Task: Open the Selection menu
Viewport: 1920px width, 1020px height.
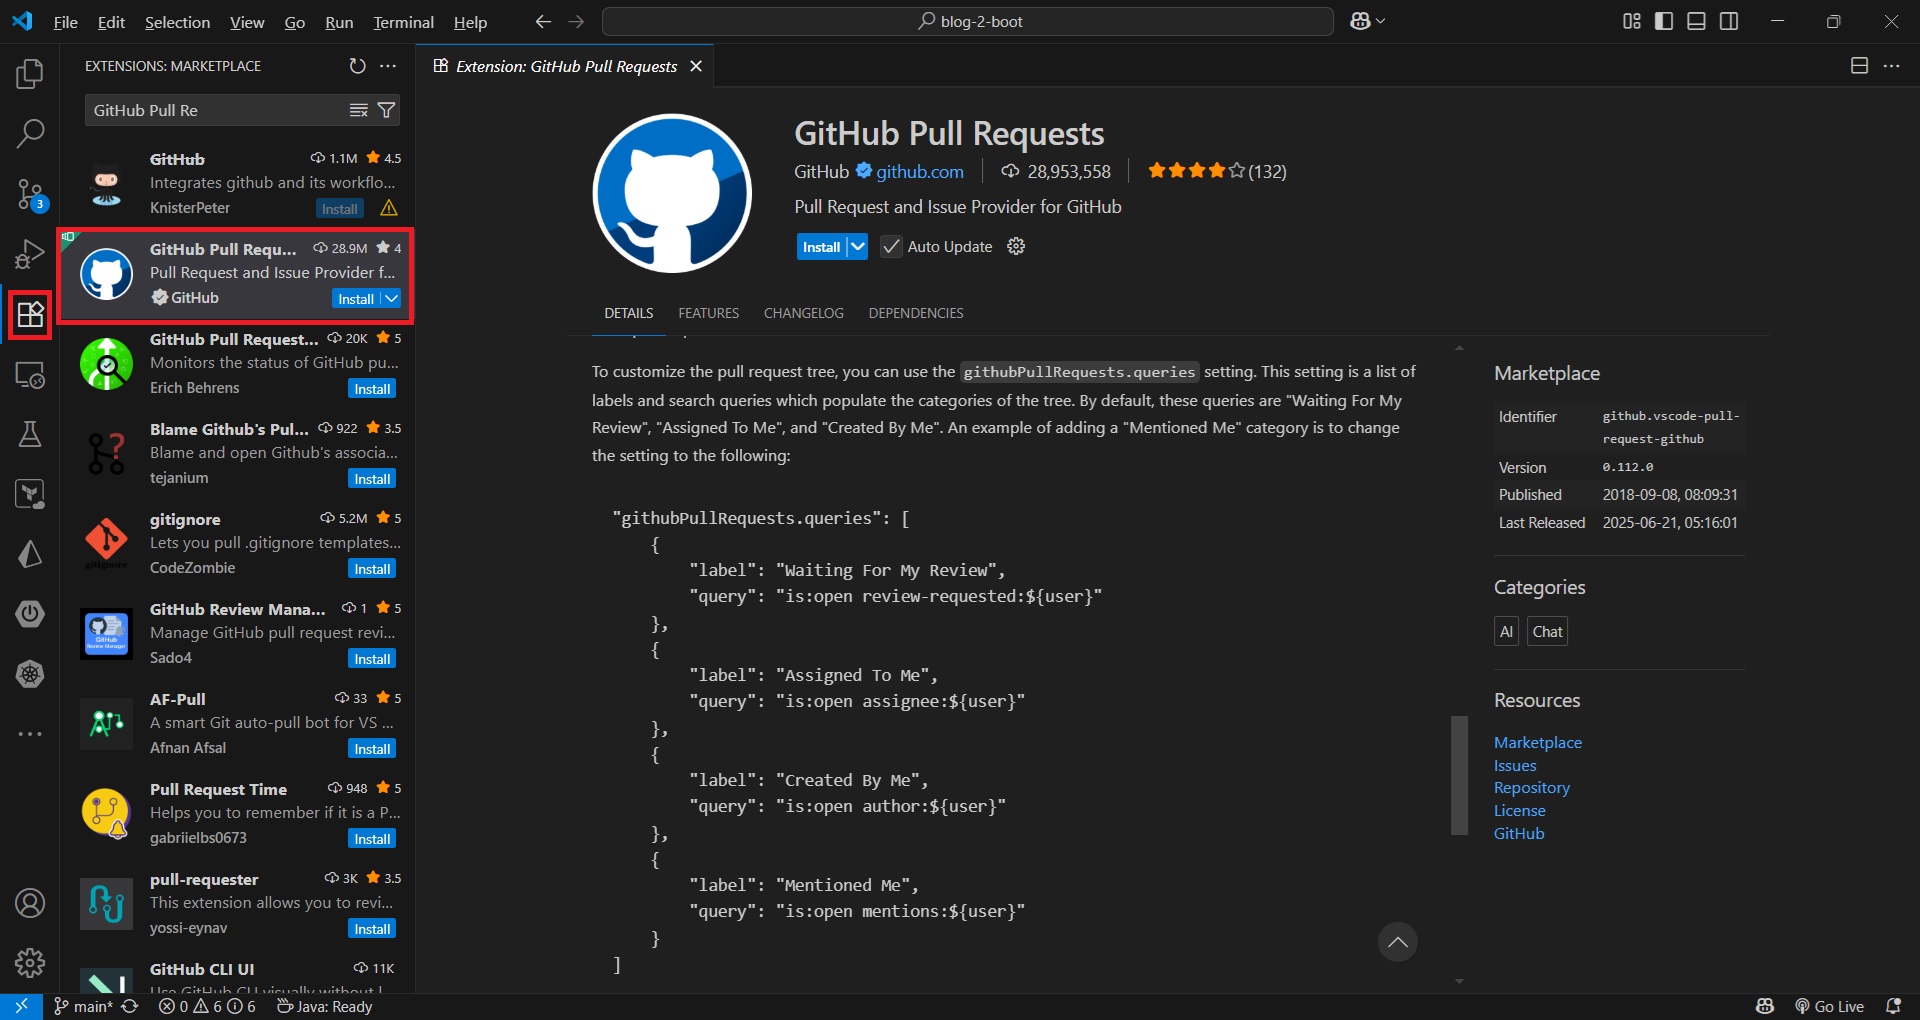Action: point(177,22)
